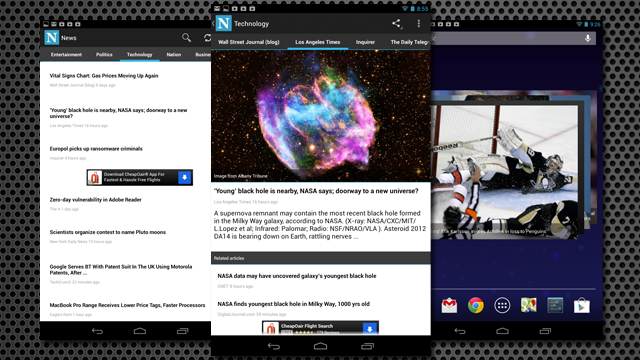Launch Gmail from the home dock
640x360 pixels.
[x=449, y=305]
